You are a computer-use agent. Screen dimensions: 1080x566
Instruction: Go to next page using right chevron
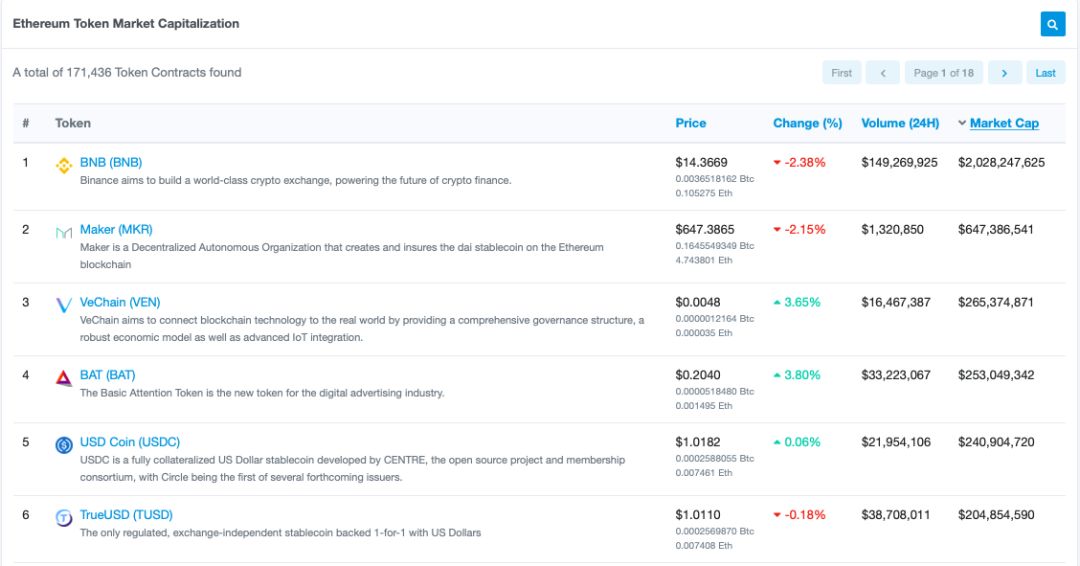1005,73
